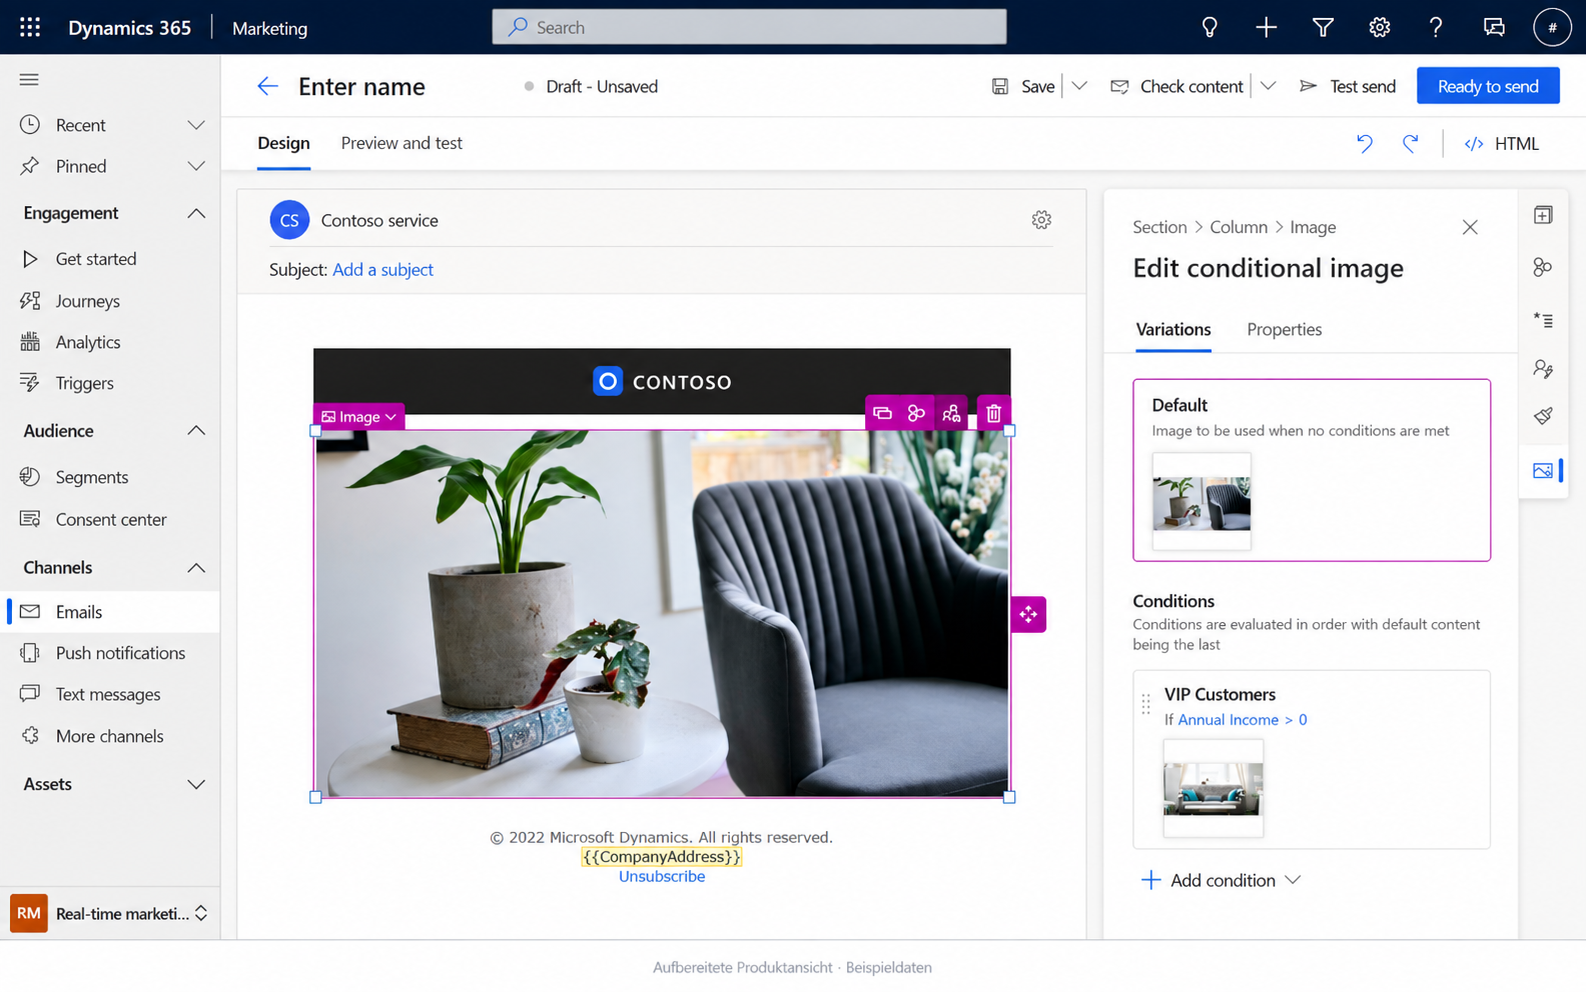This screenshot has height=992, width=1586.
Task: Open the settings gear in top bar
Action: tap(1379, 27)
